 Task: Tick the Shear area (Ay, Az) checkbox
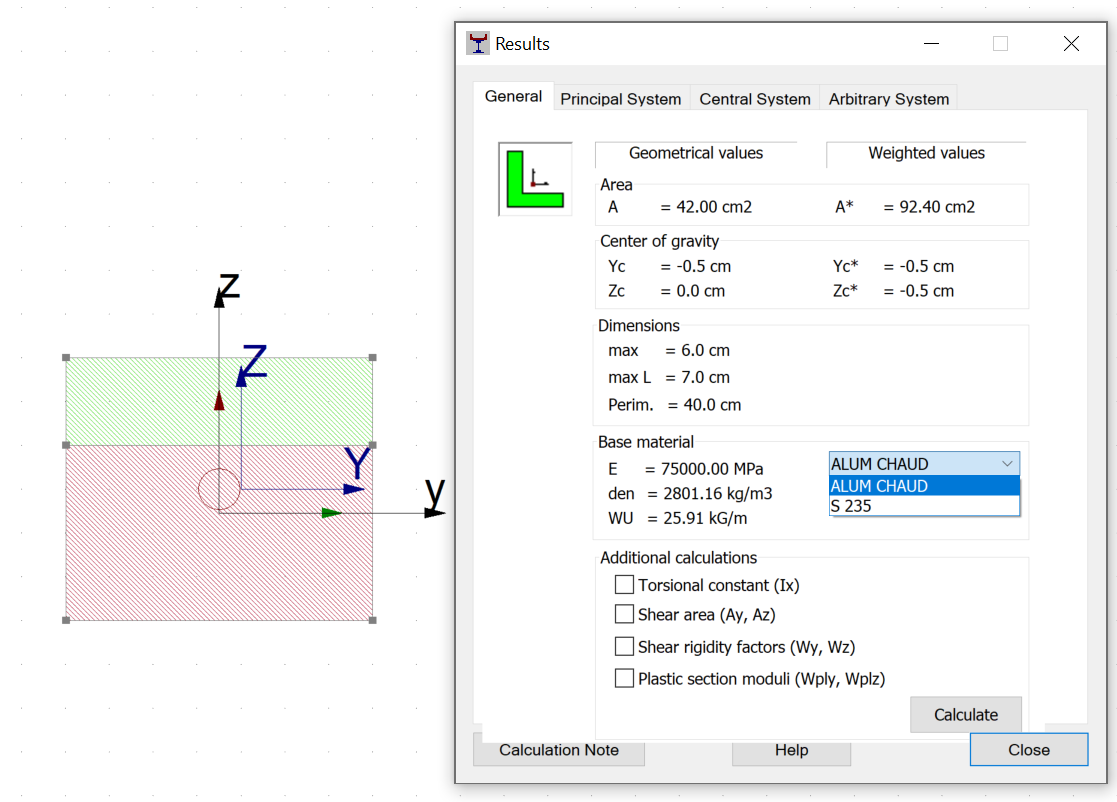click(624, 614)
